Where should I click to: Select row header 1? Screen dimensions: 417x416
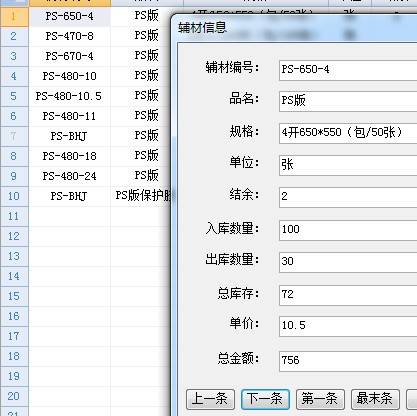click(14, 16)
